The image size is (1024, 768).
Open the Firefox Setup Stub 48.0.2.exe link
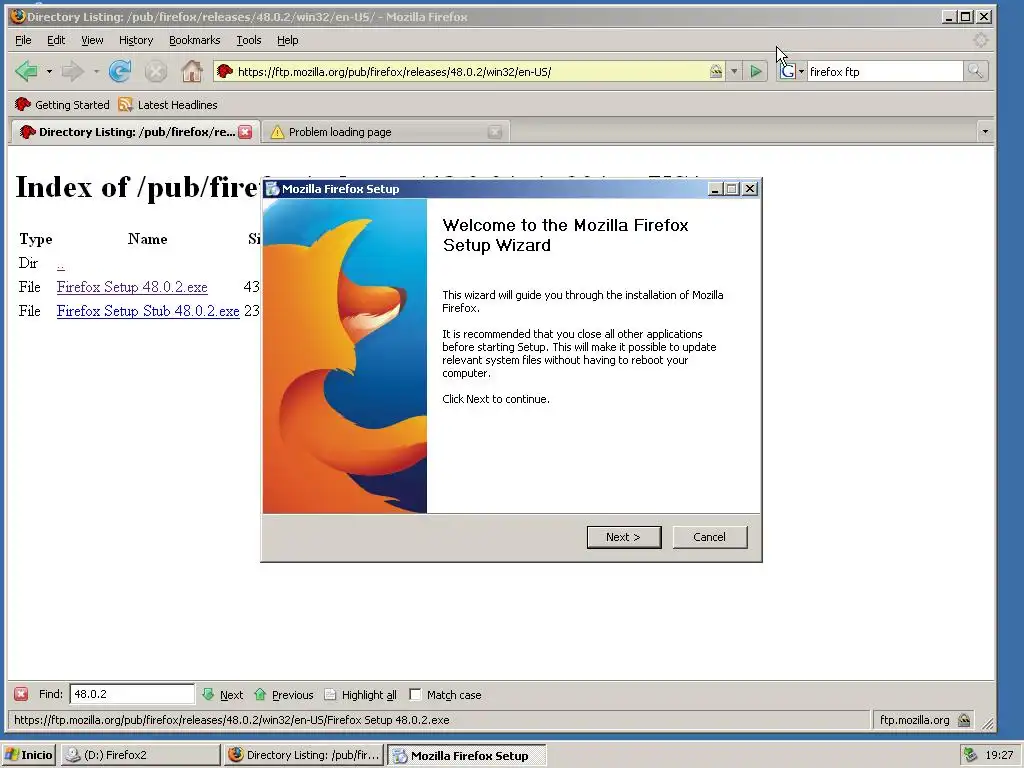[x=148, y=311]
